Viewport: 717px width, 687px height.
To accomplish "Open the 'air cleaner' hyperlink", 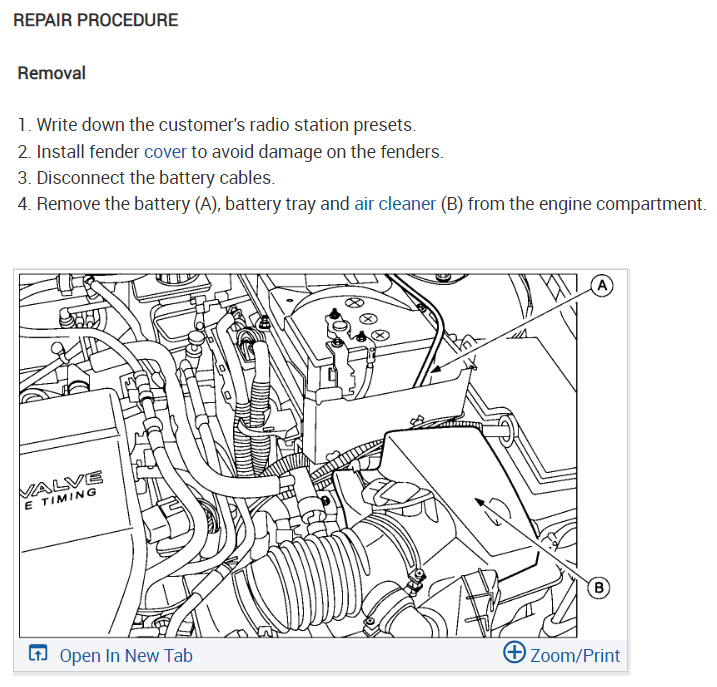I will pos(395,204).
